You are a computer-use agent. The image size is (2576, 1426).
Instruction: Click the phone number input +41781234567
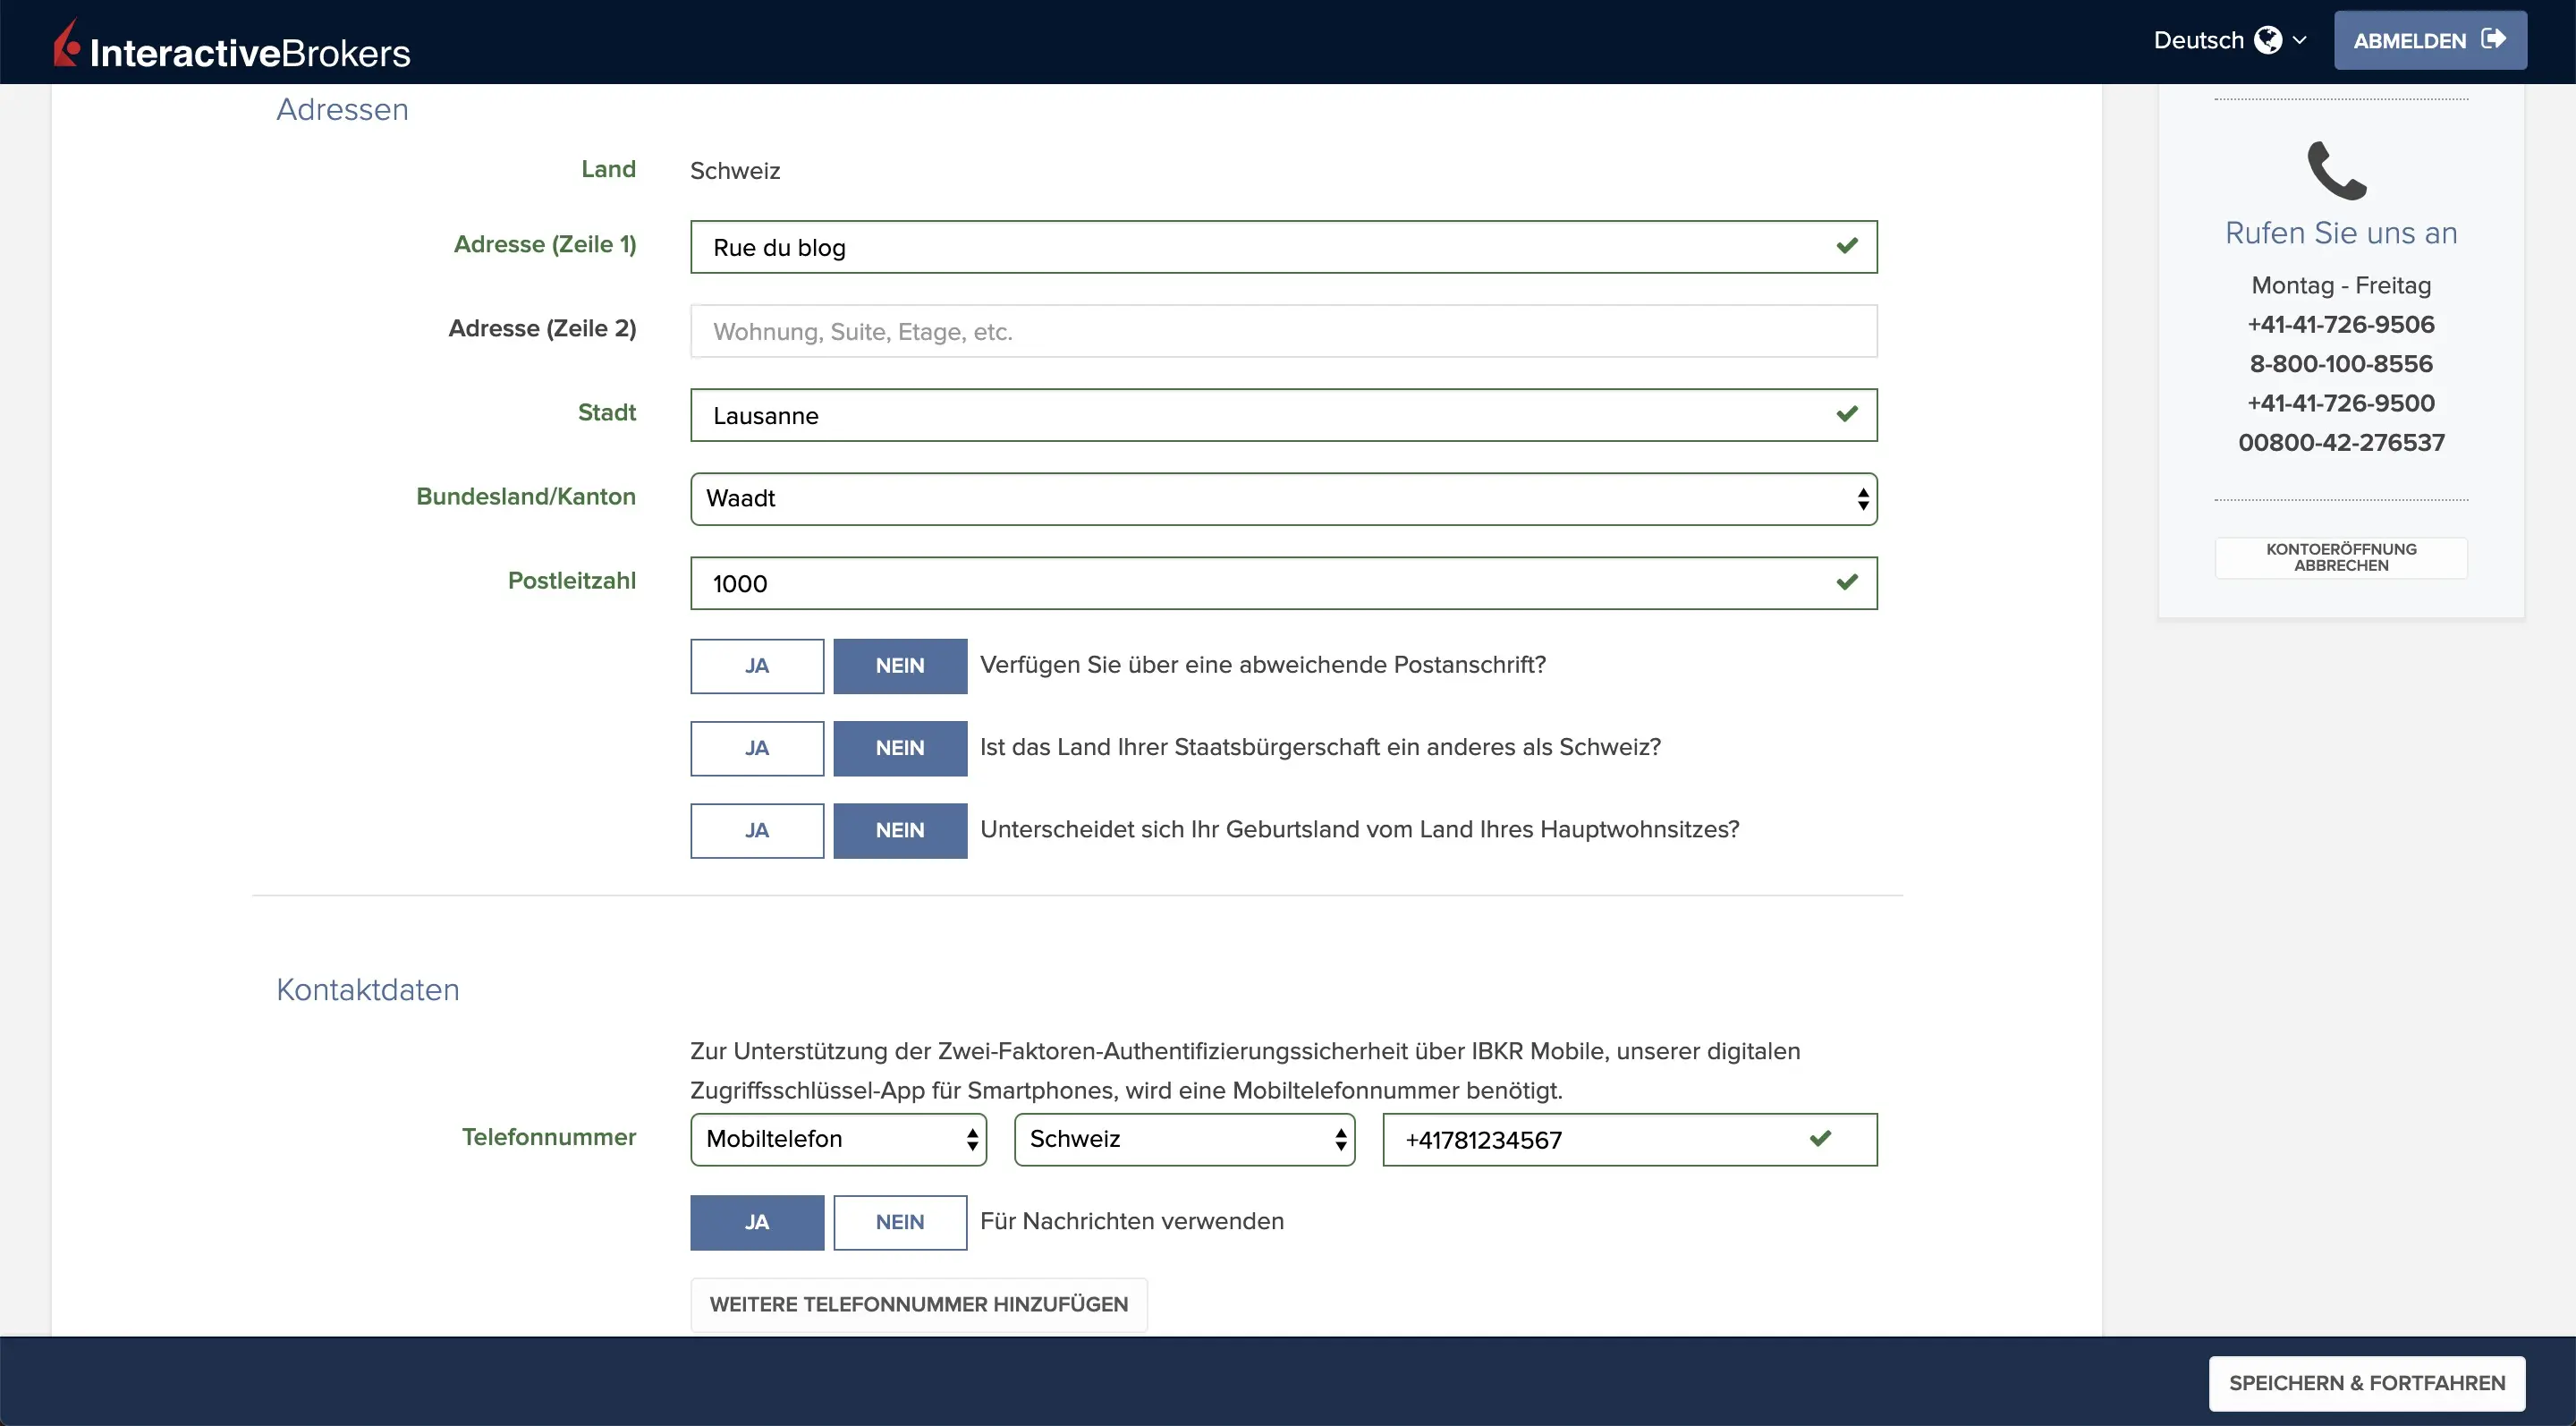point(1629,1139)
